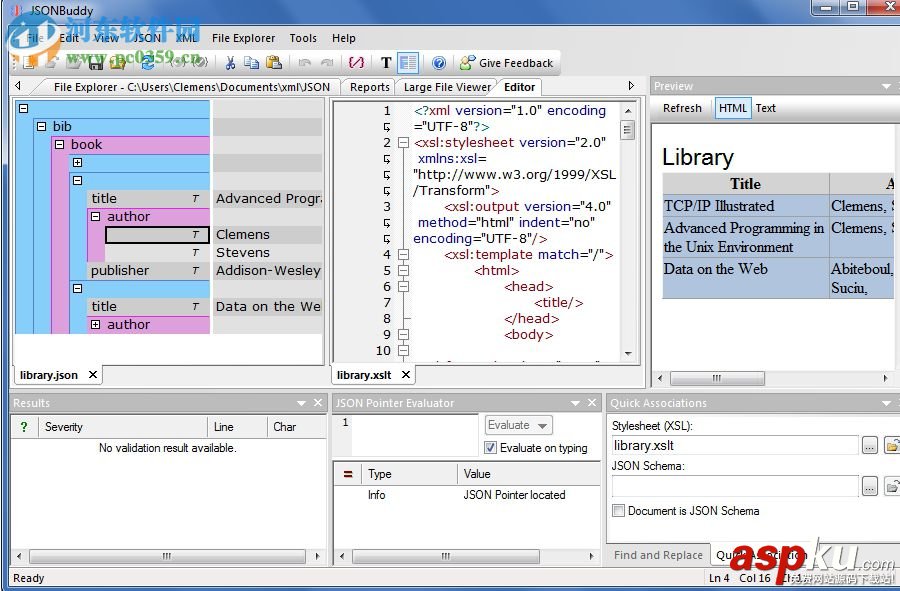Click the Redo arrow icon
900x591 pixels.
(x=327, y=63)
